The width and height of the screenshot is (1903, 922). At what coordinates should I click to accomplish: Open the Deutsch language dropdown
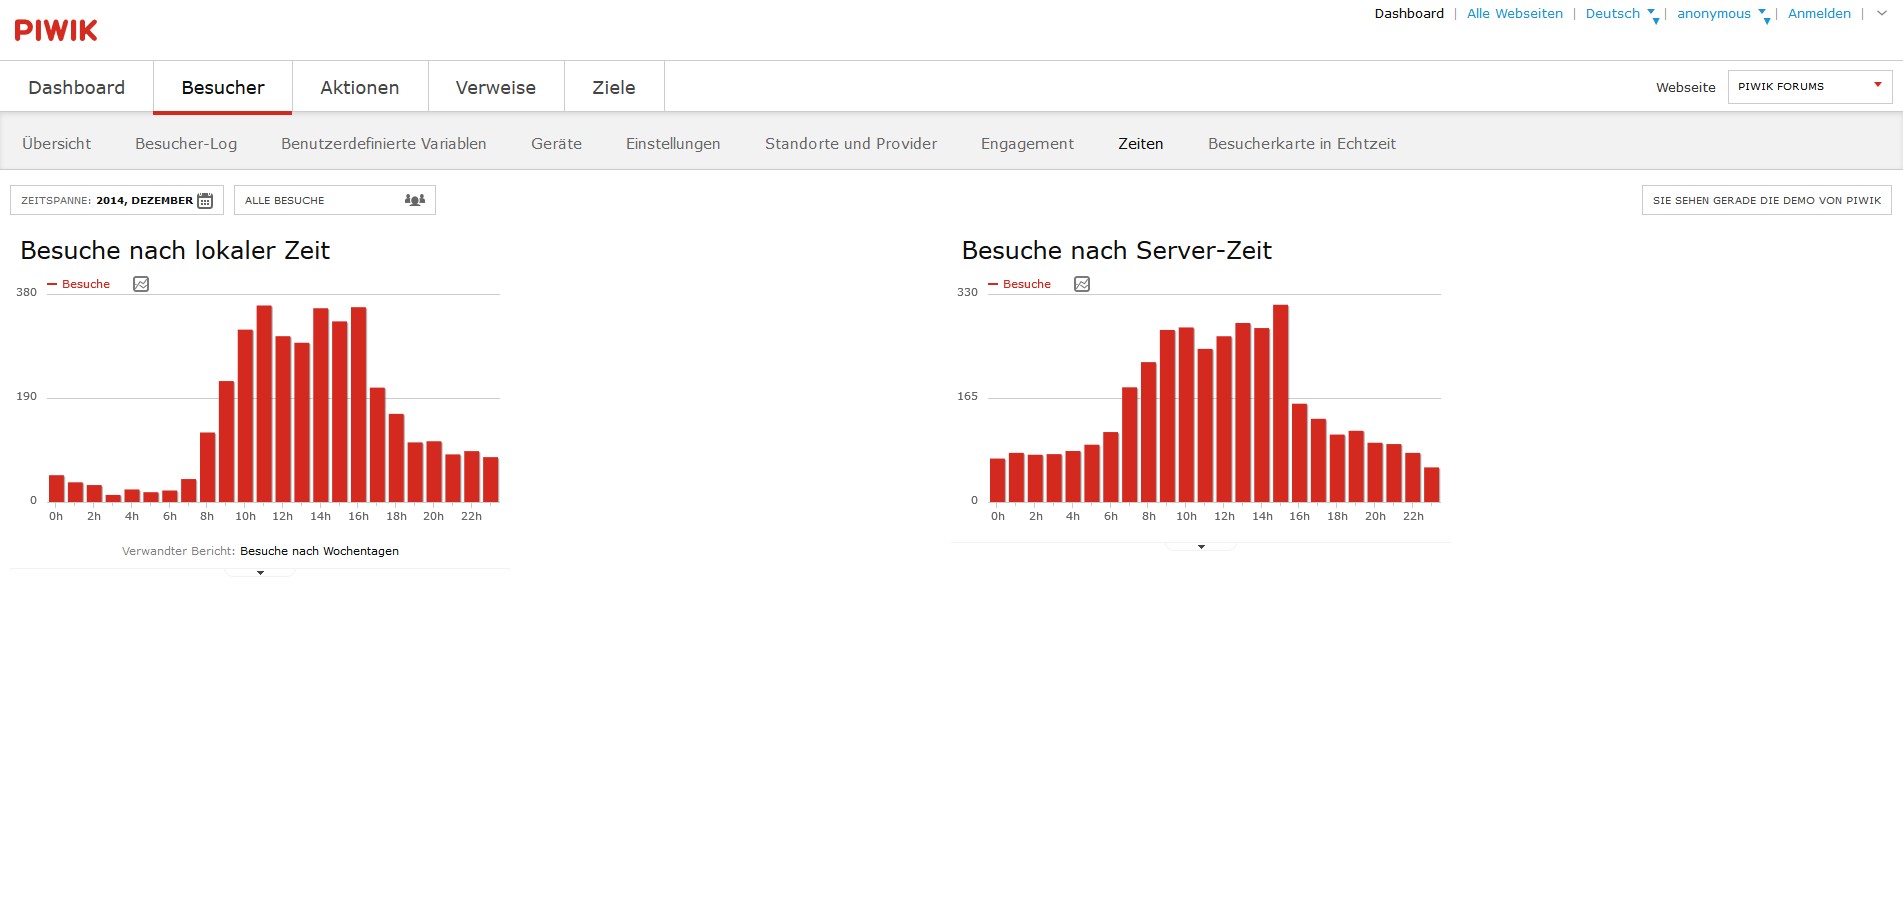(x=1621, y=14)
